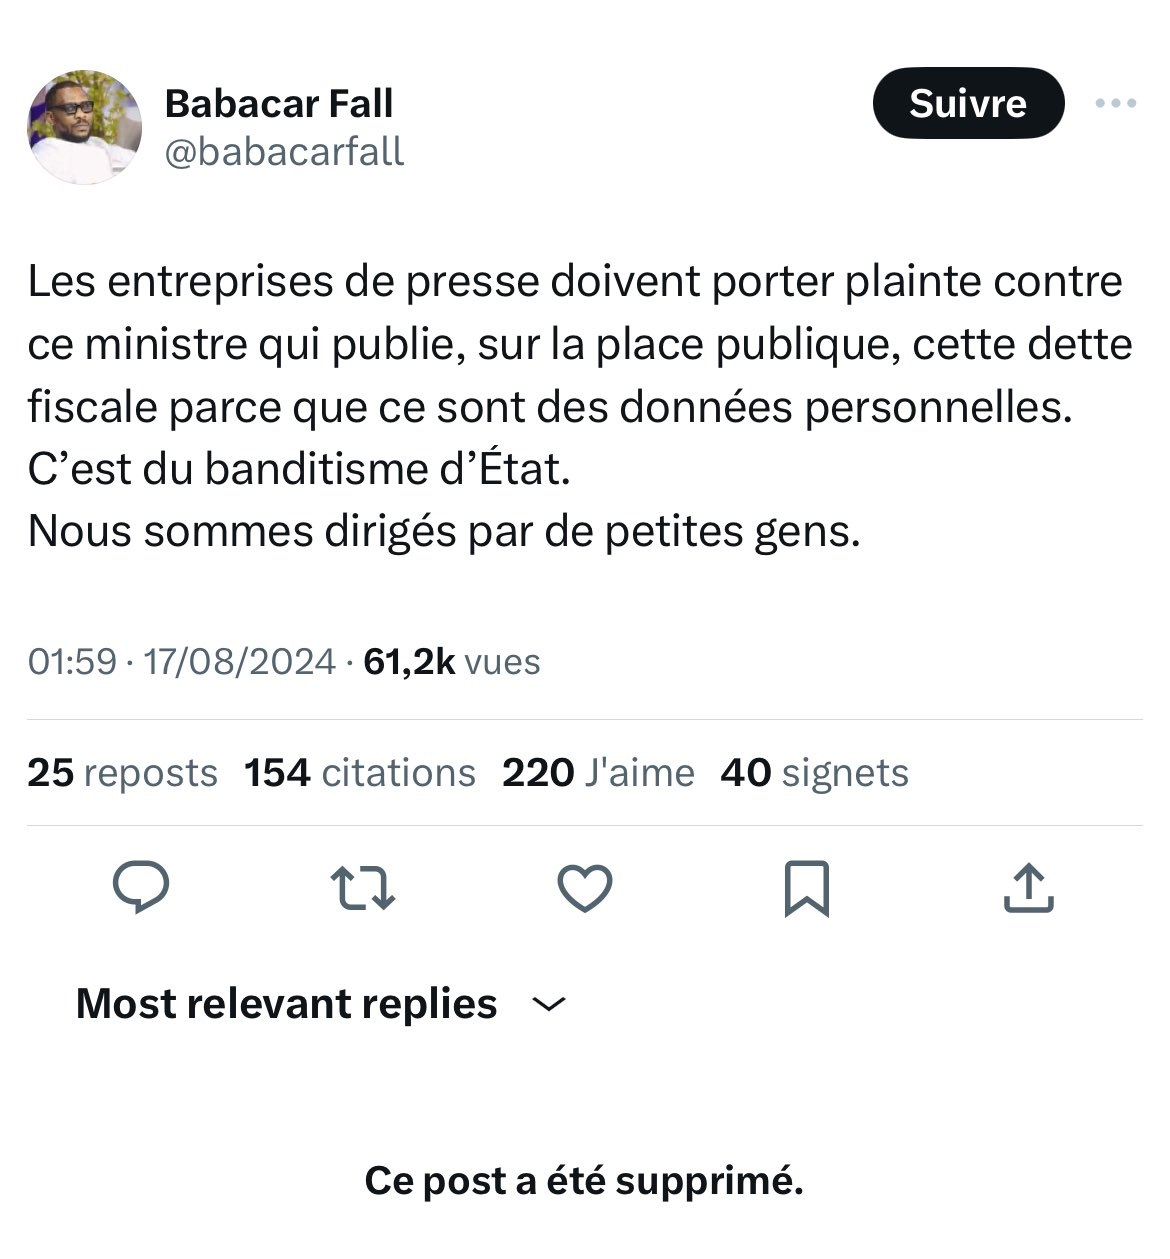Click the 'Ce post a été supprimé' notice

(x=584, y=1181)
